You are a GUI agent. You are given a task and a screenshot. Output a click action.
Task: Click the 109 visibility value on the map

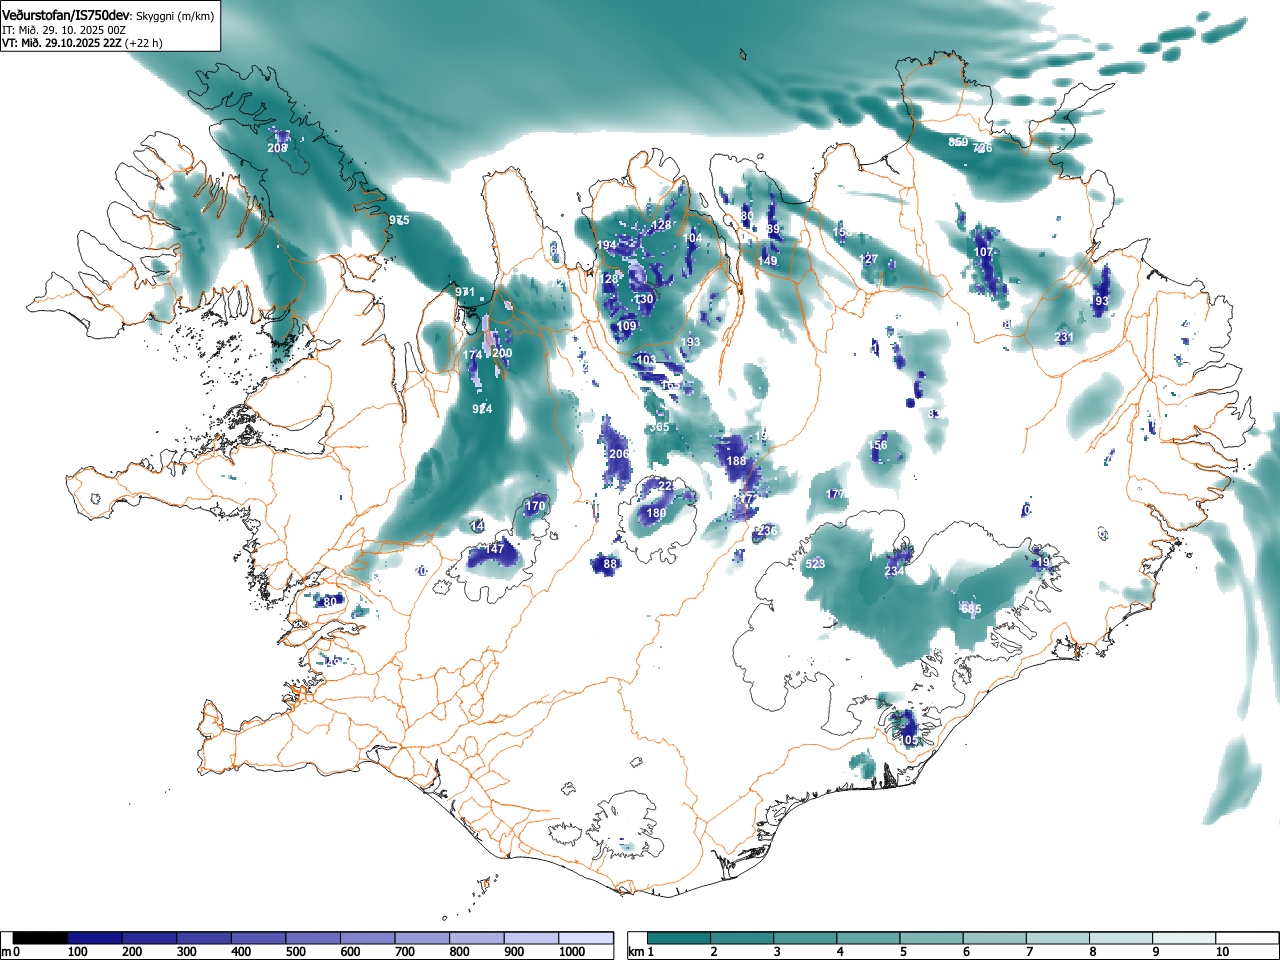click(626, 327)
